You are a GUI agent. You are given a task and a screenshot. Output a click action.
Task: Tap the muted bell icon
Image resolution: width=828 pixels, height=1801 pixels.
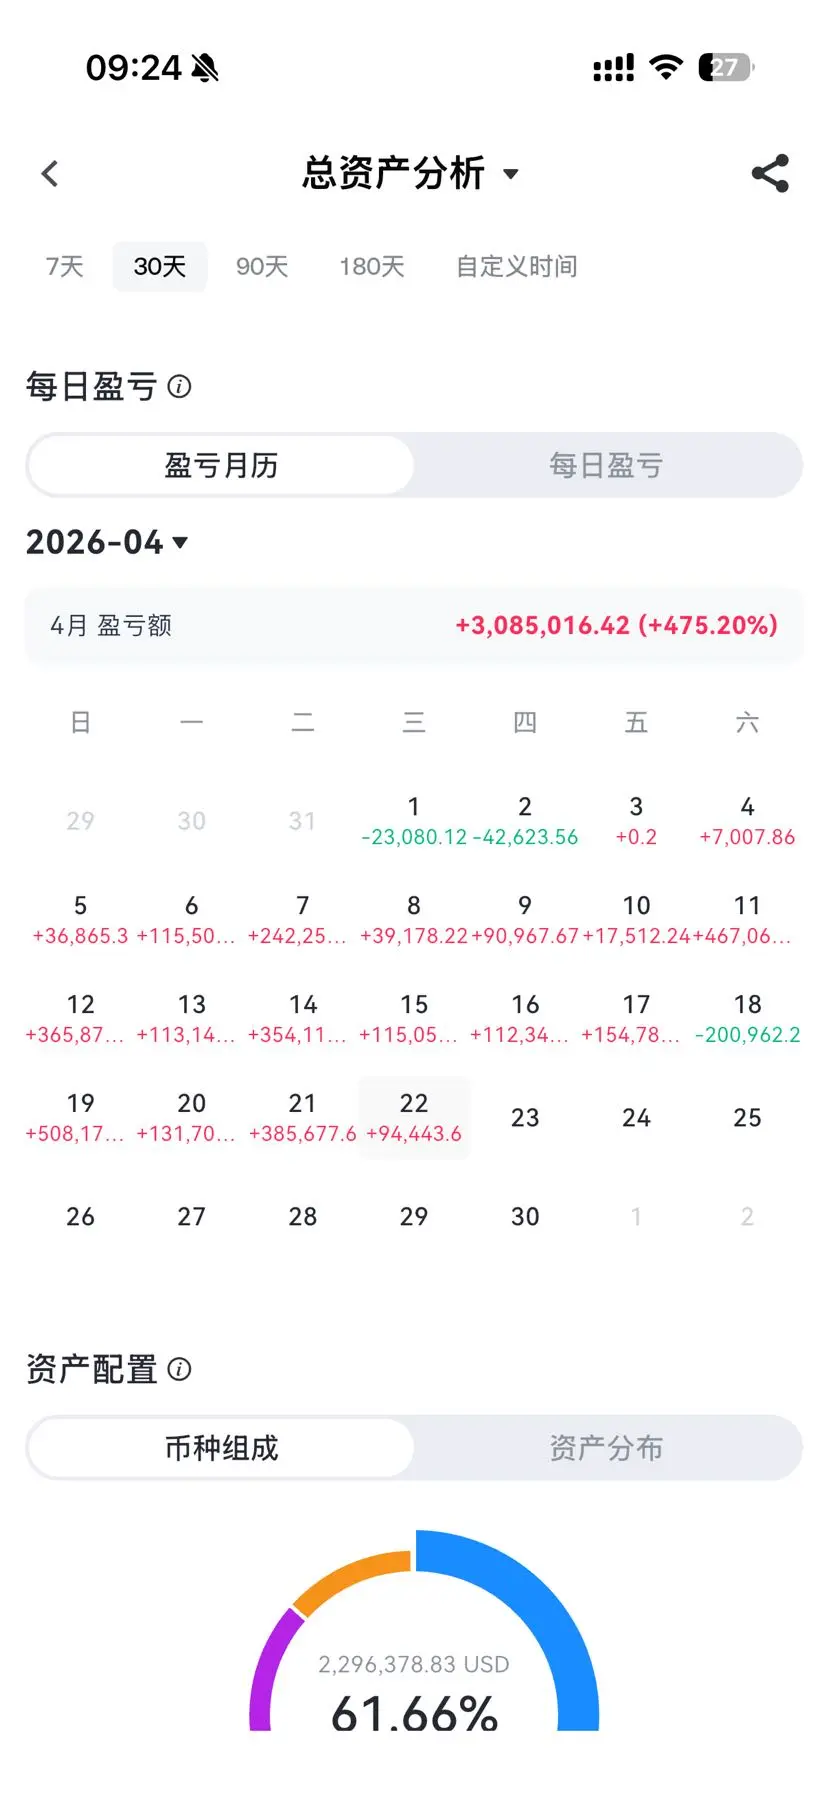(205, 68)
